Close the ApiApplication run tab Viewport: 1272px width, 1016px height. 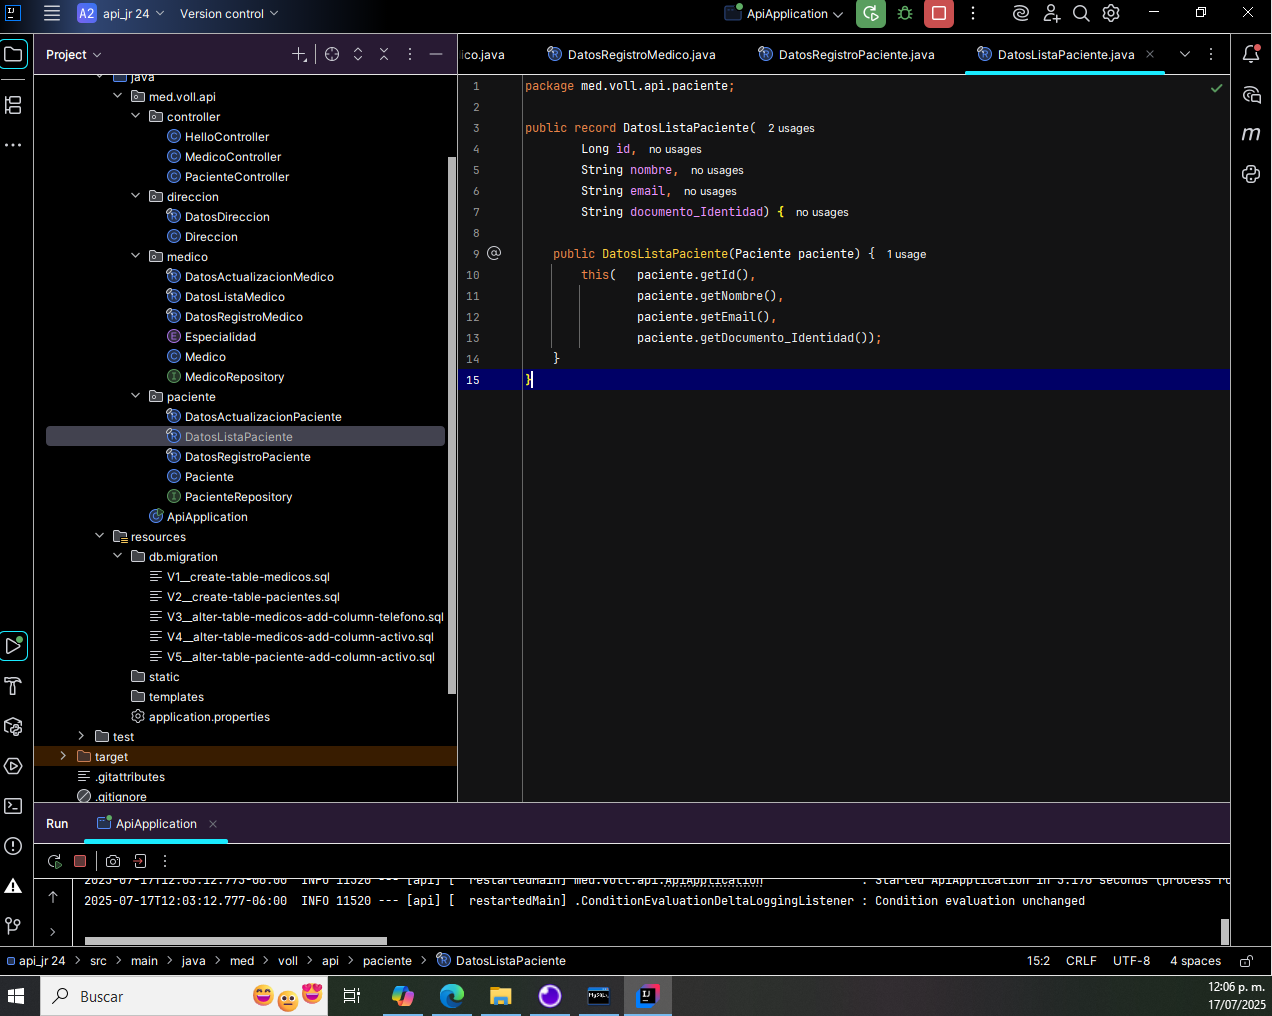click(x=213, y=824)
